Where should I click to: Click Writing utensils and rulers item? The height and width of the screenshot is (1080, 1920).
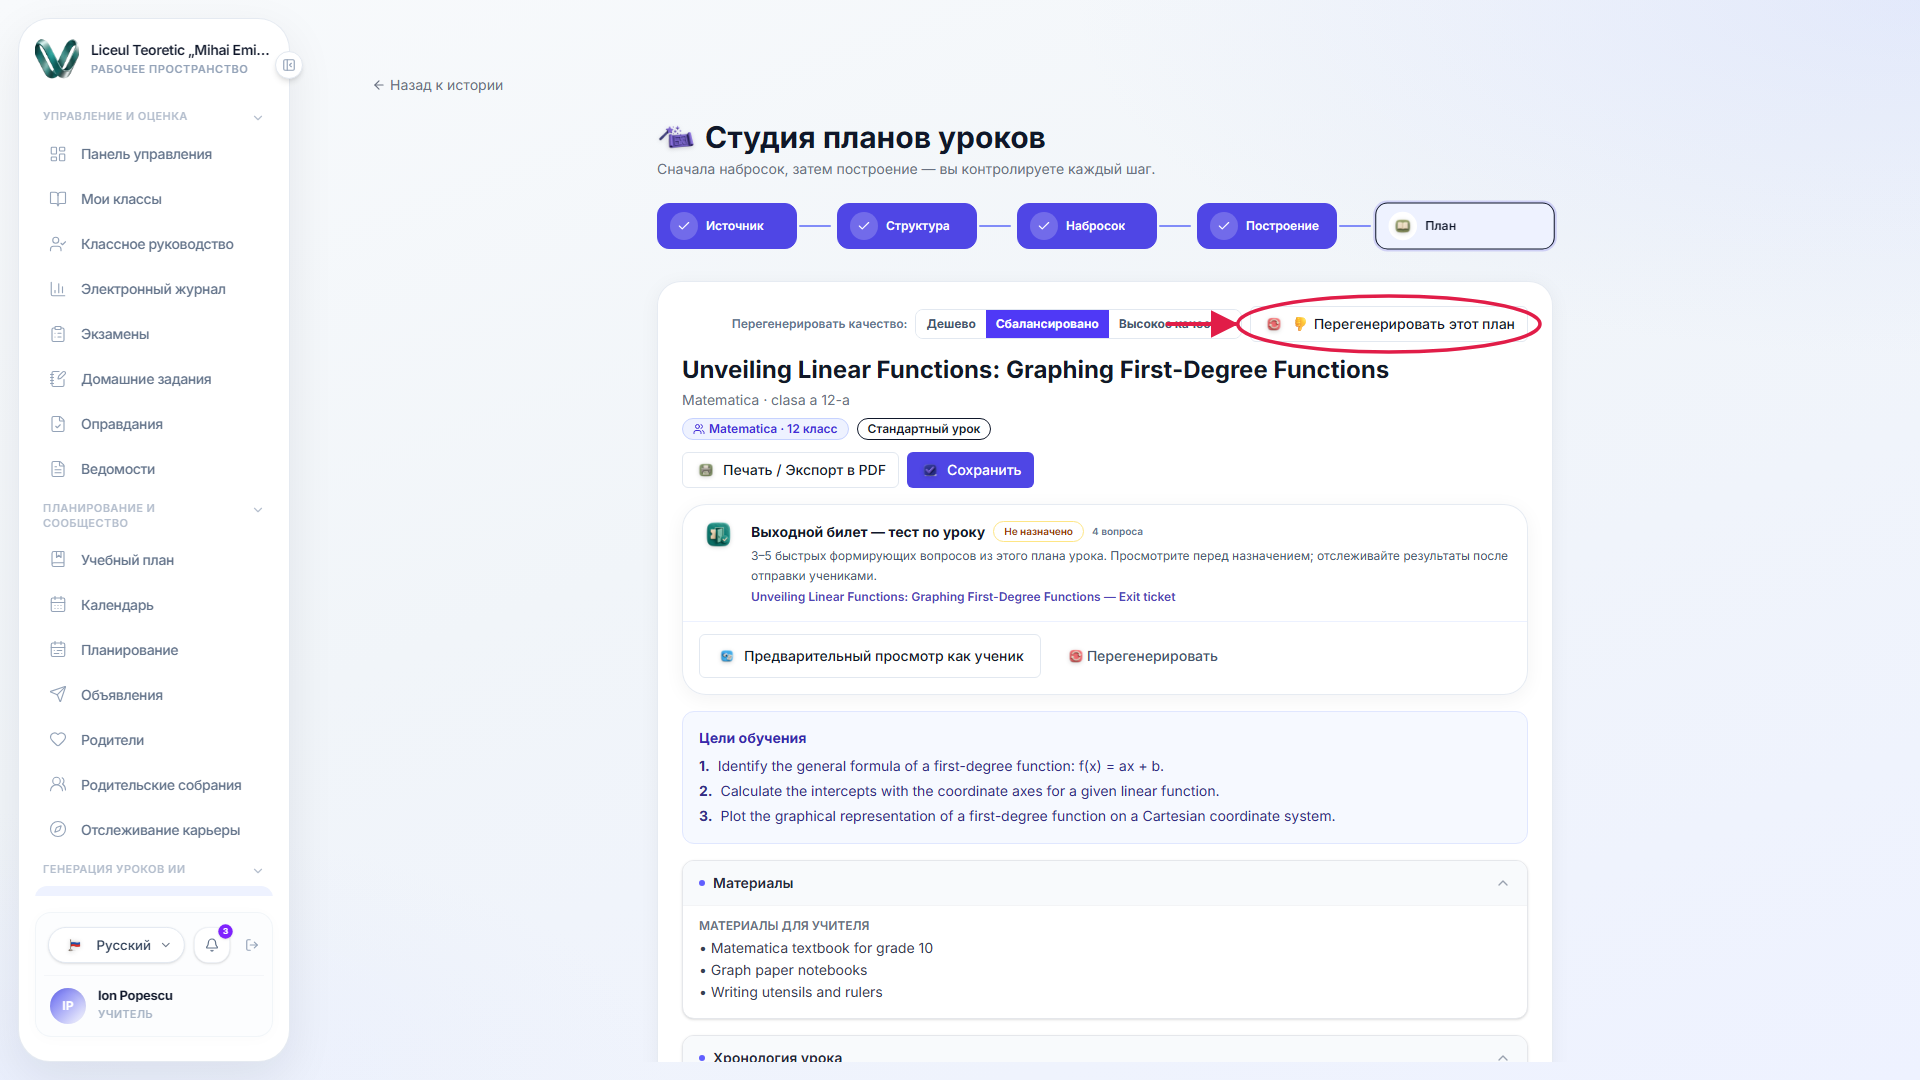coord(796,992)
